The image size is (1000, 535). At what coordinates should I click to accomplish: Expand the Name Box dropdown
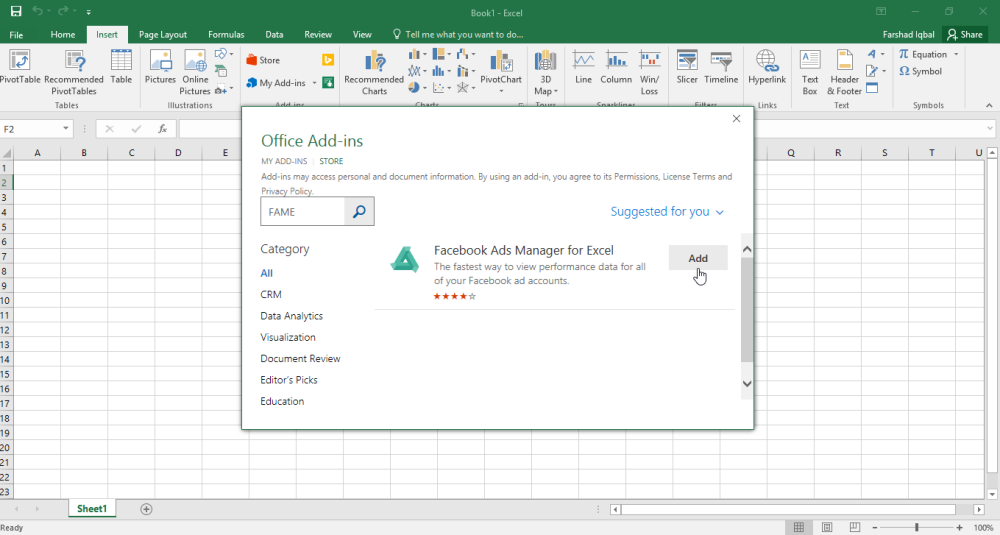tap(66, 129)
